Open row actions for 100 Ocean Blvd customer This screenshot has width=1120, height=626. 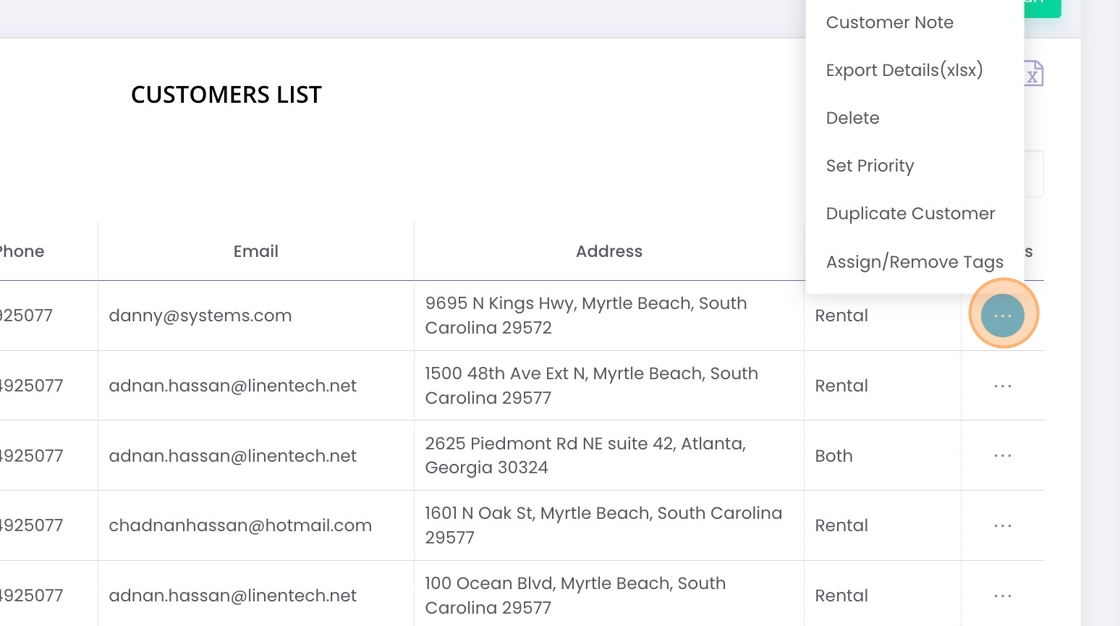pos(1003,596)
